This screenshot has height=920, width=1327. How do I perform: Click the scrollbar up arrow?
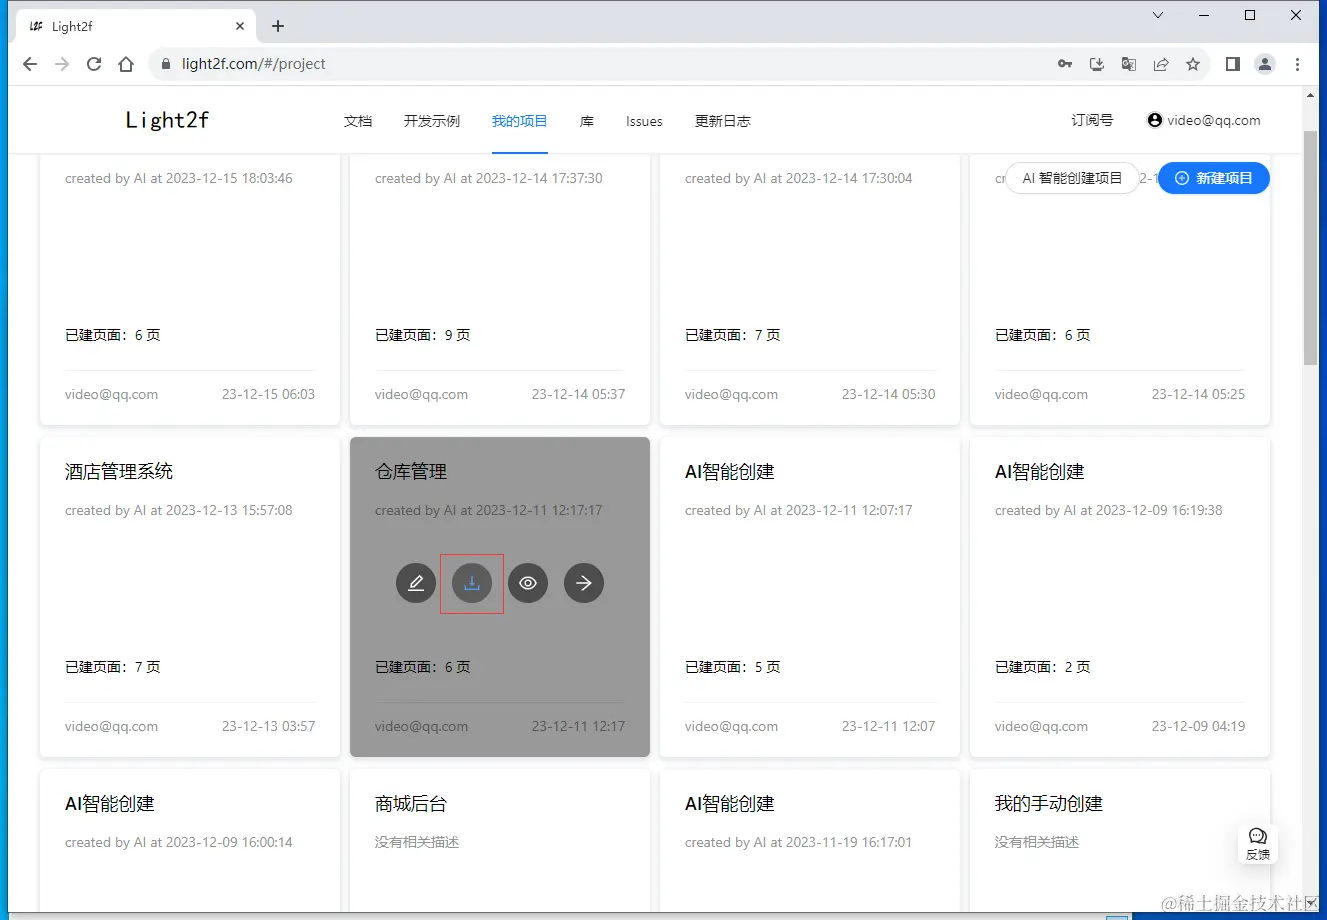(x=1310, y=95)
